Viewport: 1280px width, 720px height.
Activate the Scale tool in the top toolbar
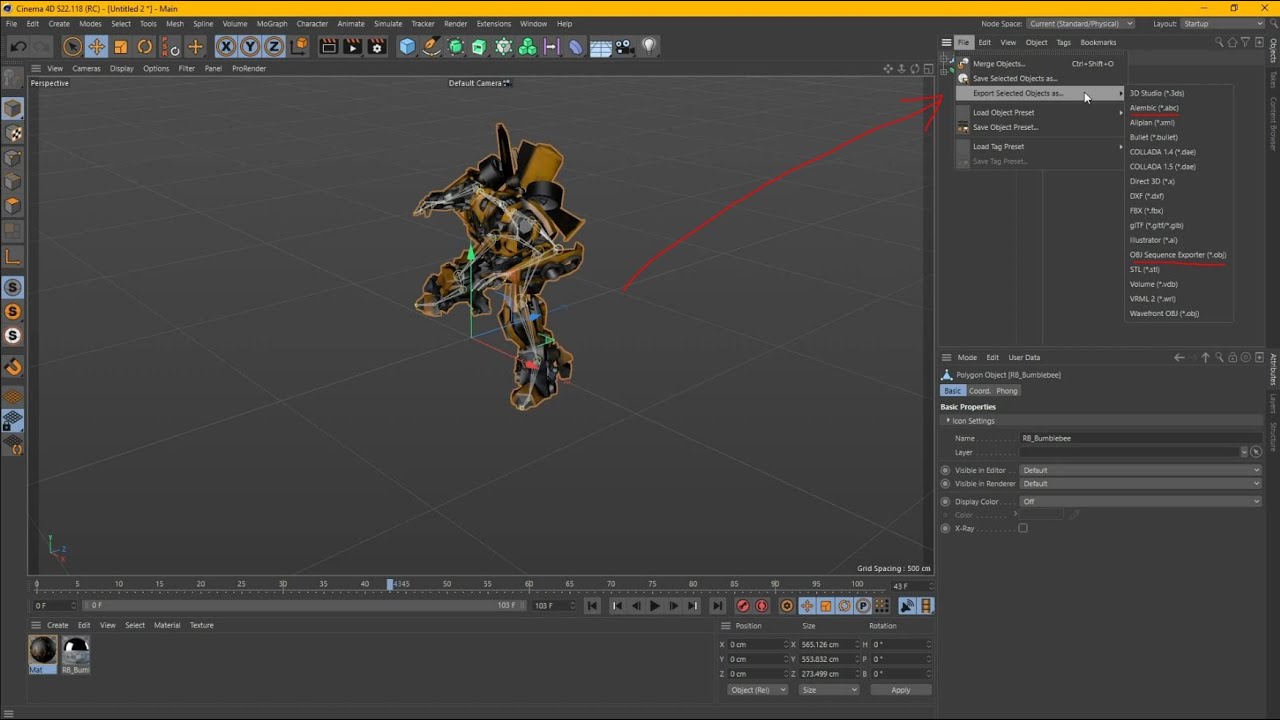(x=121, y=46)
